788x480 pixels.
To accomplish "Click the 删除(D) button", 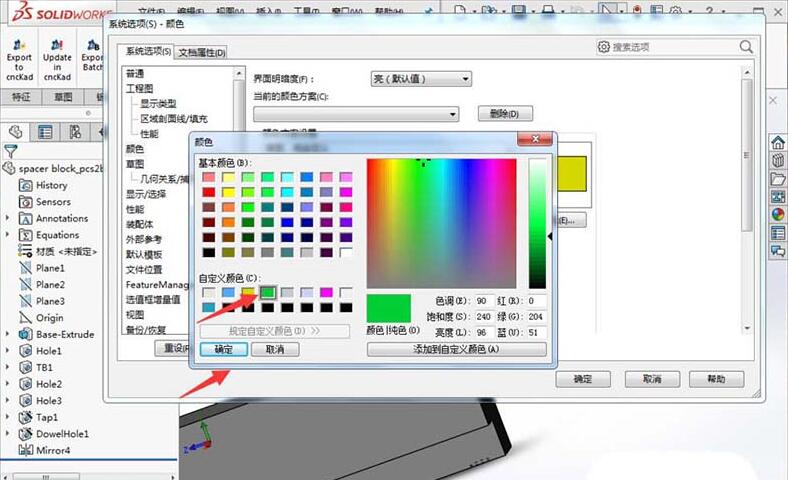I will [505, 114].
